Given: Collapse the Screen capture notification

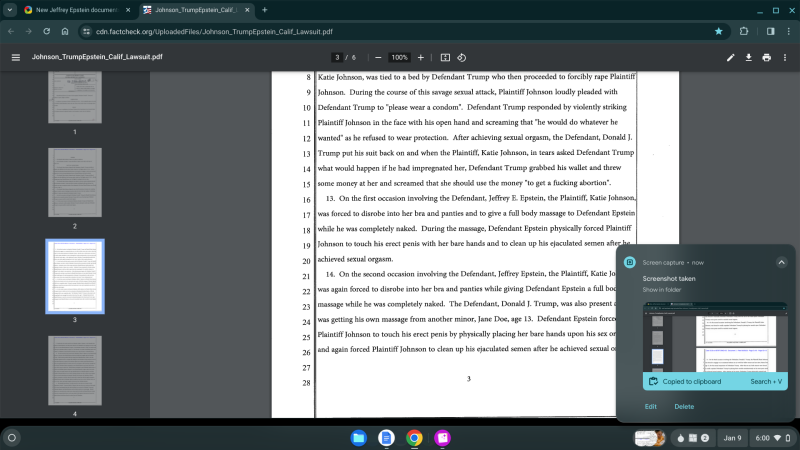Looking at the screenshot, I should [781, 262].
